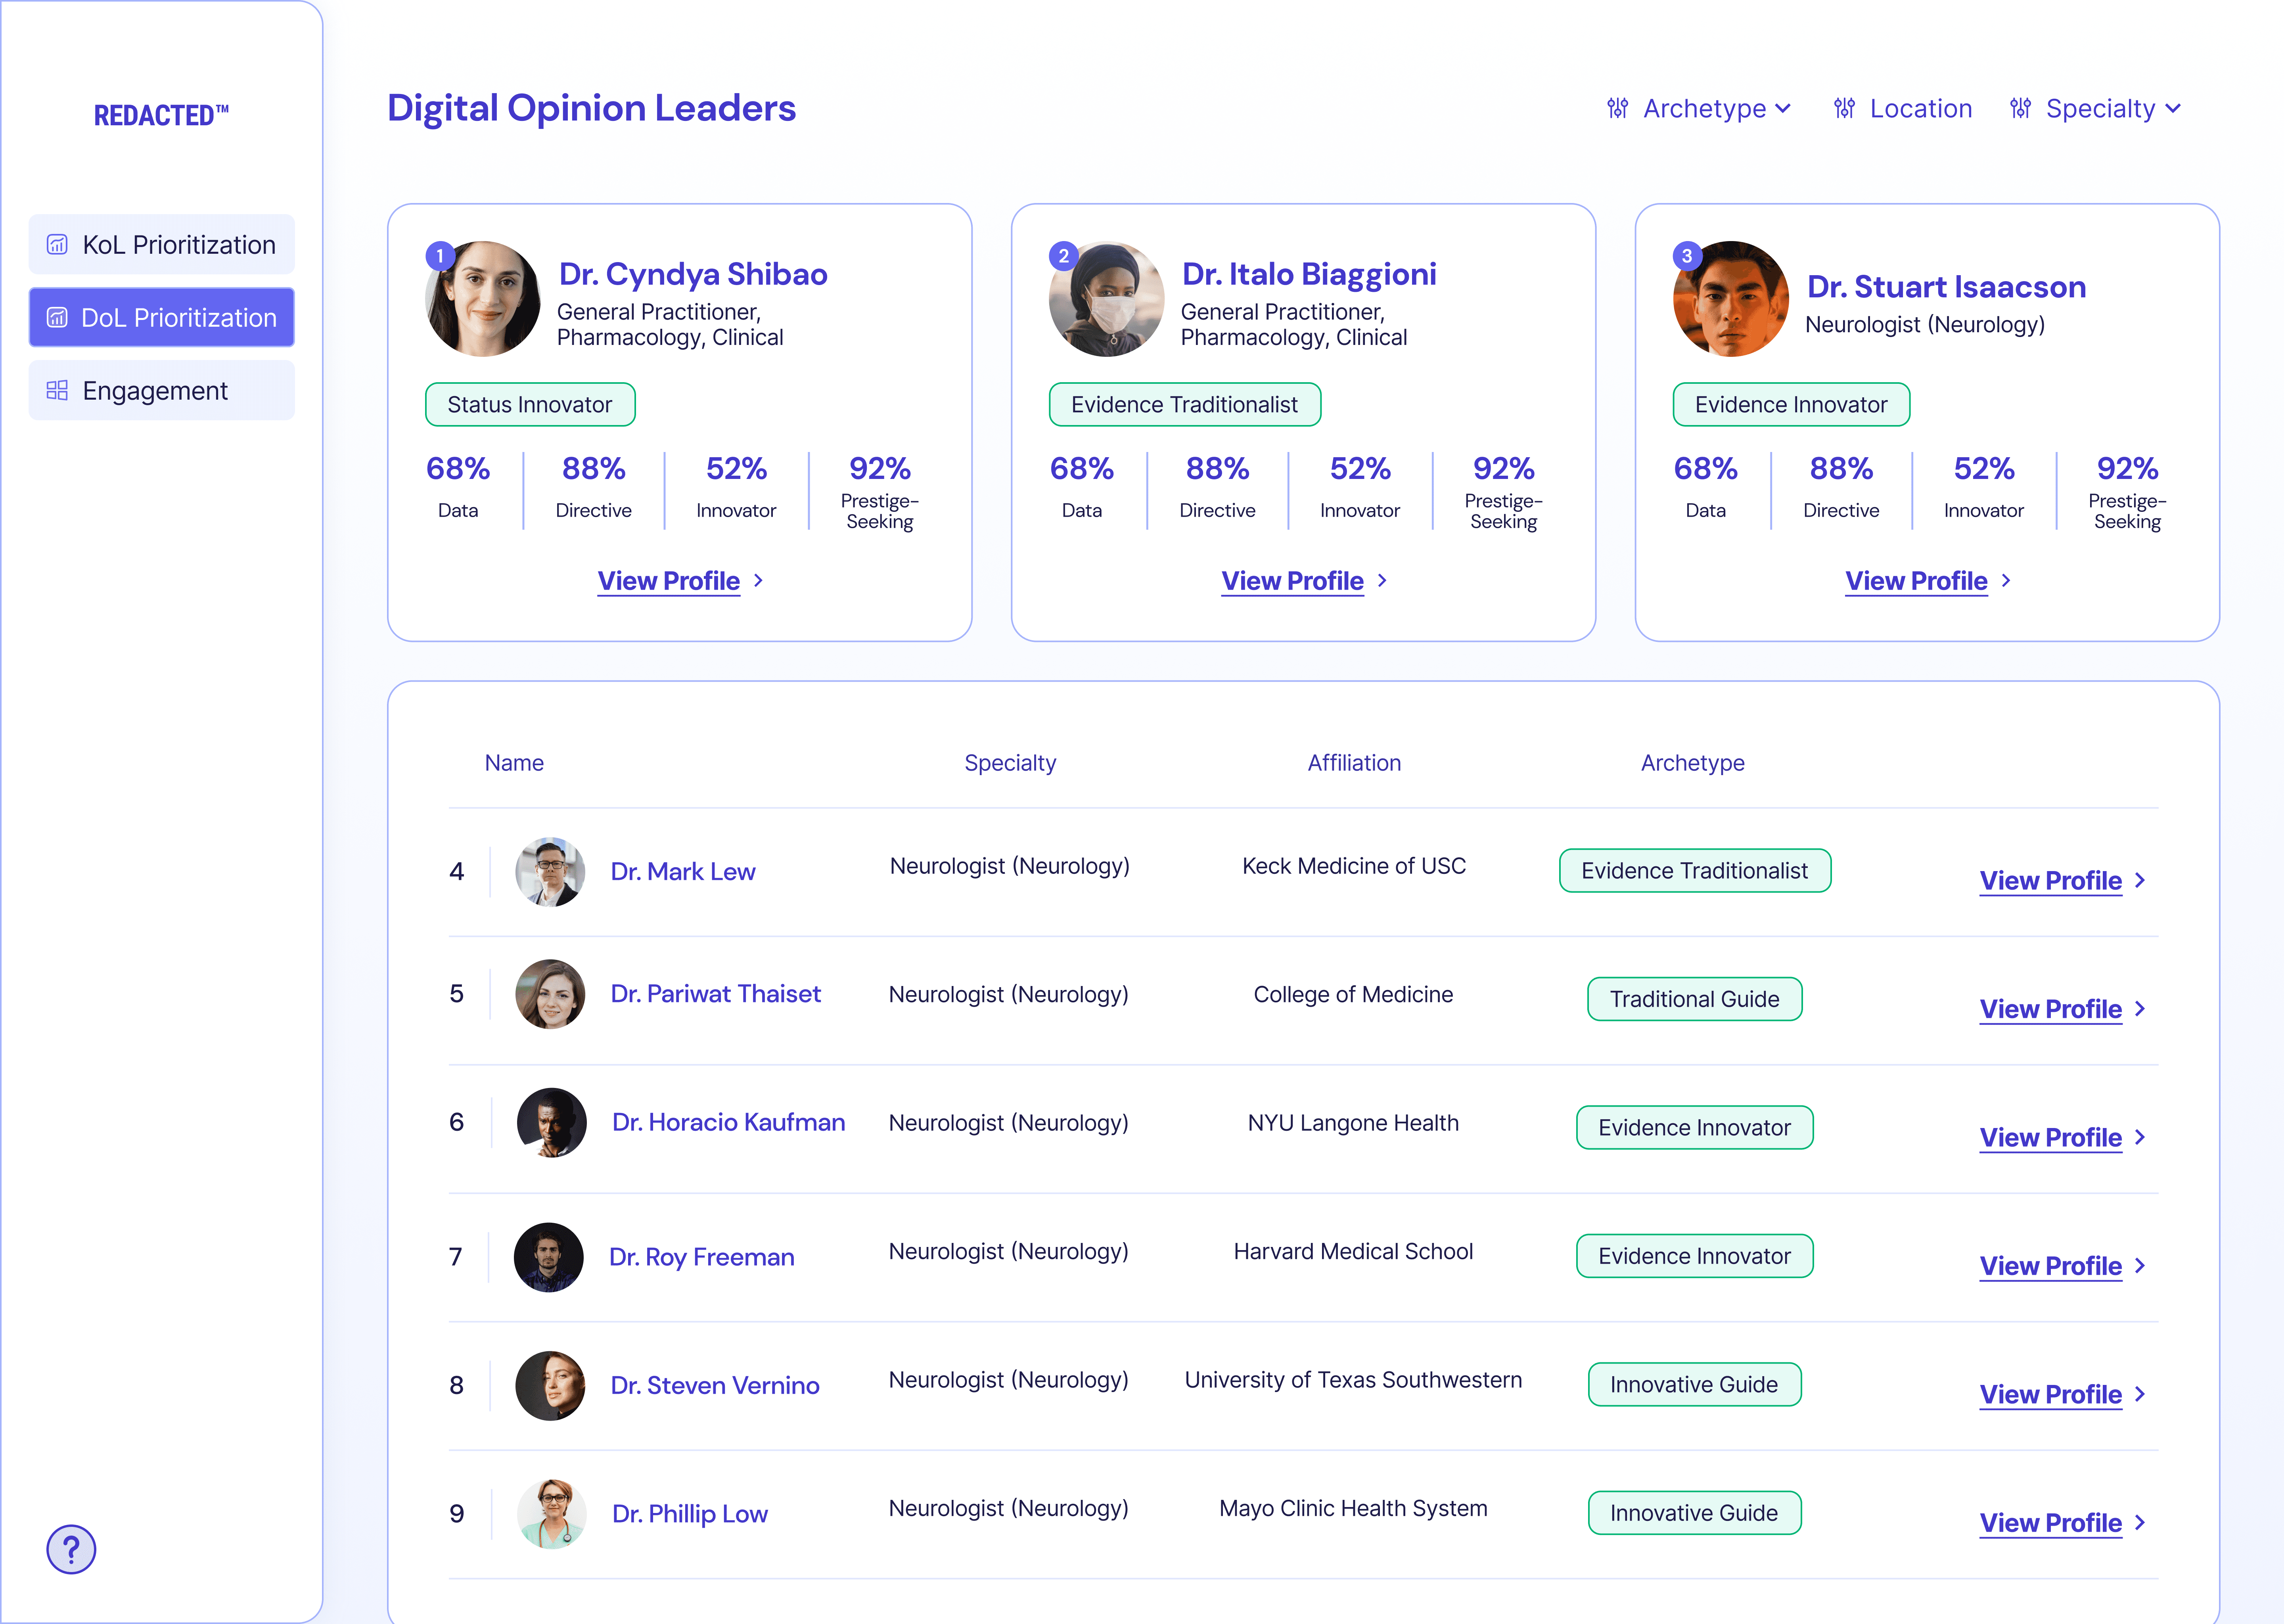Open View Profile for Dr. Steven Vernino

[x=2051, y=1395]
